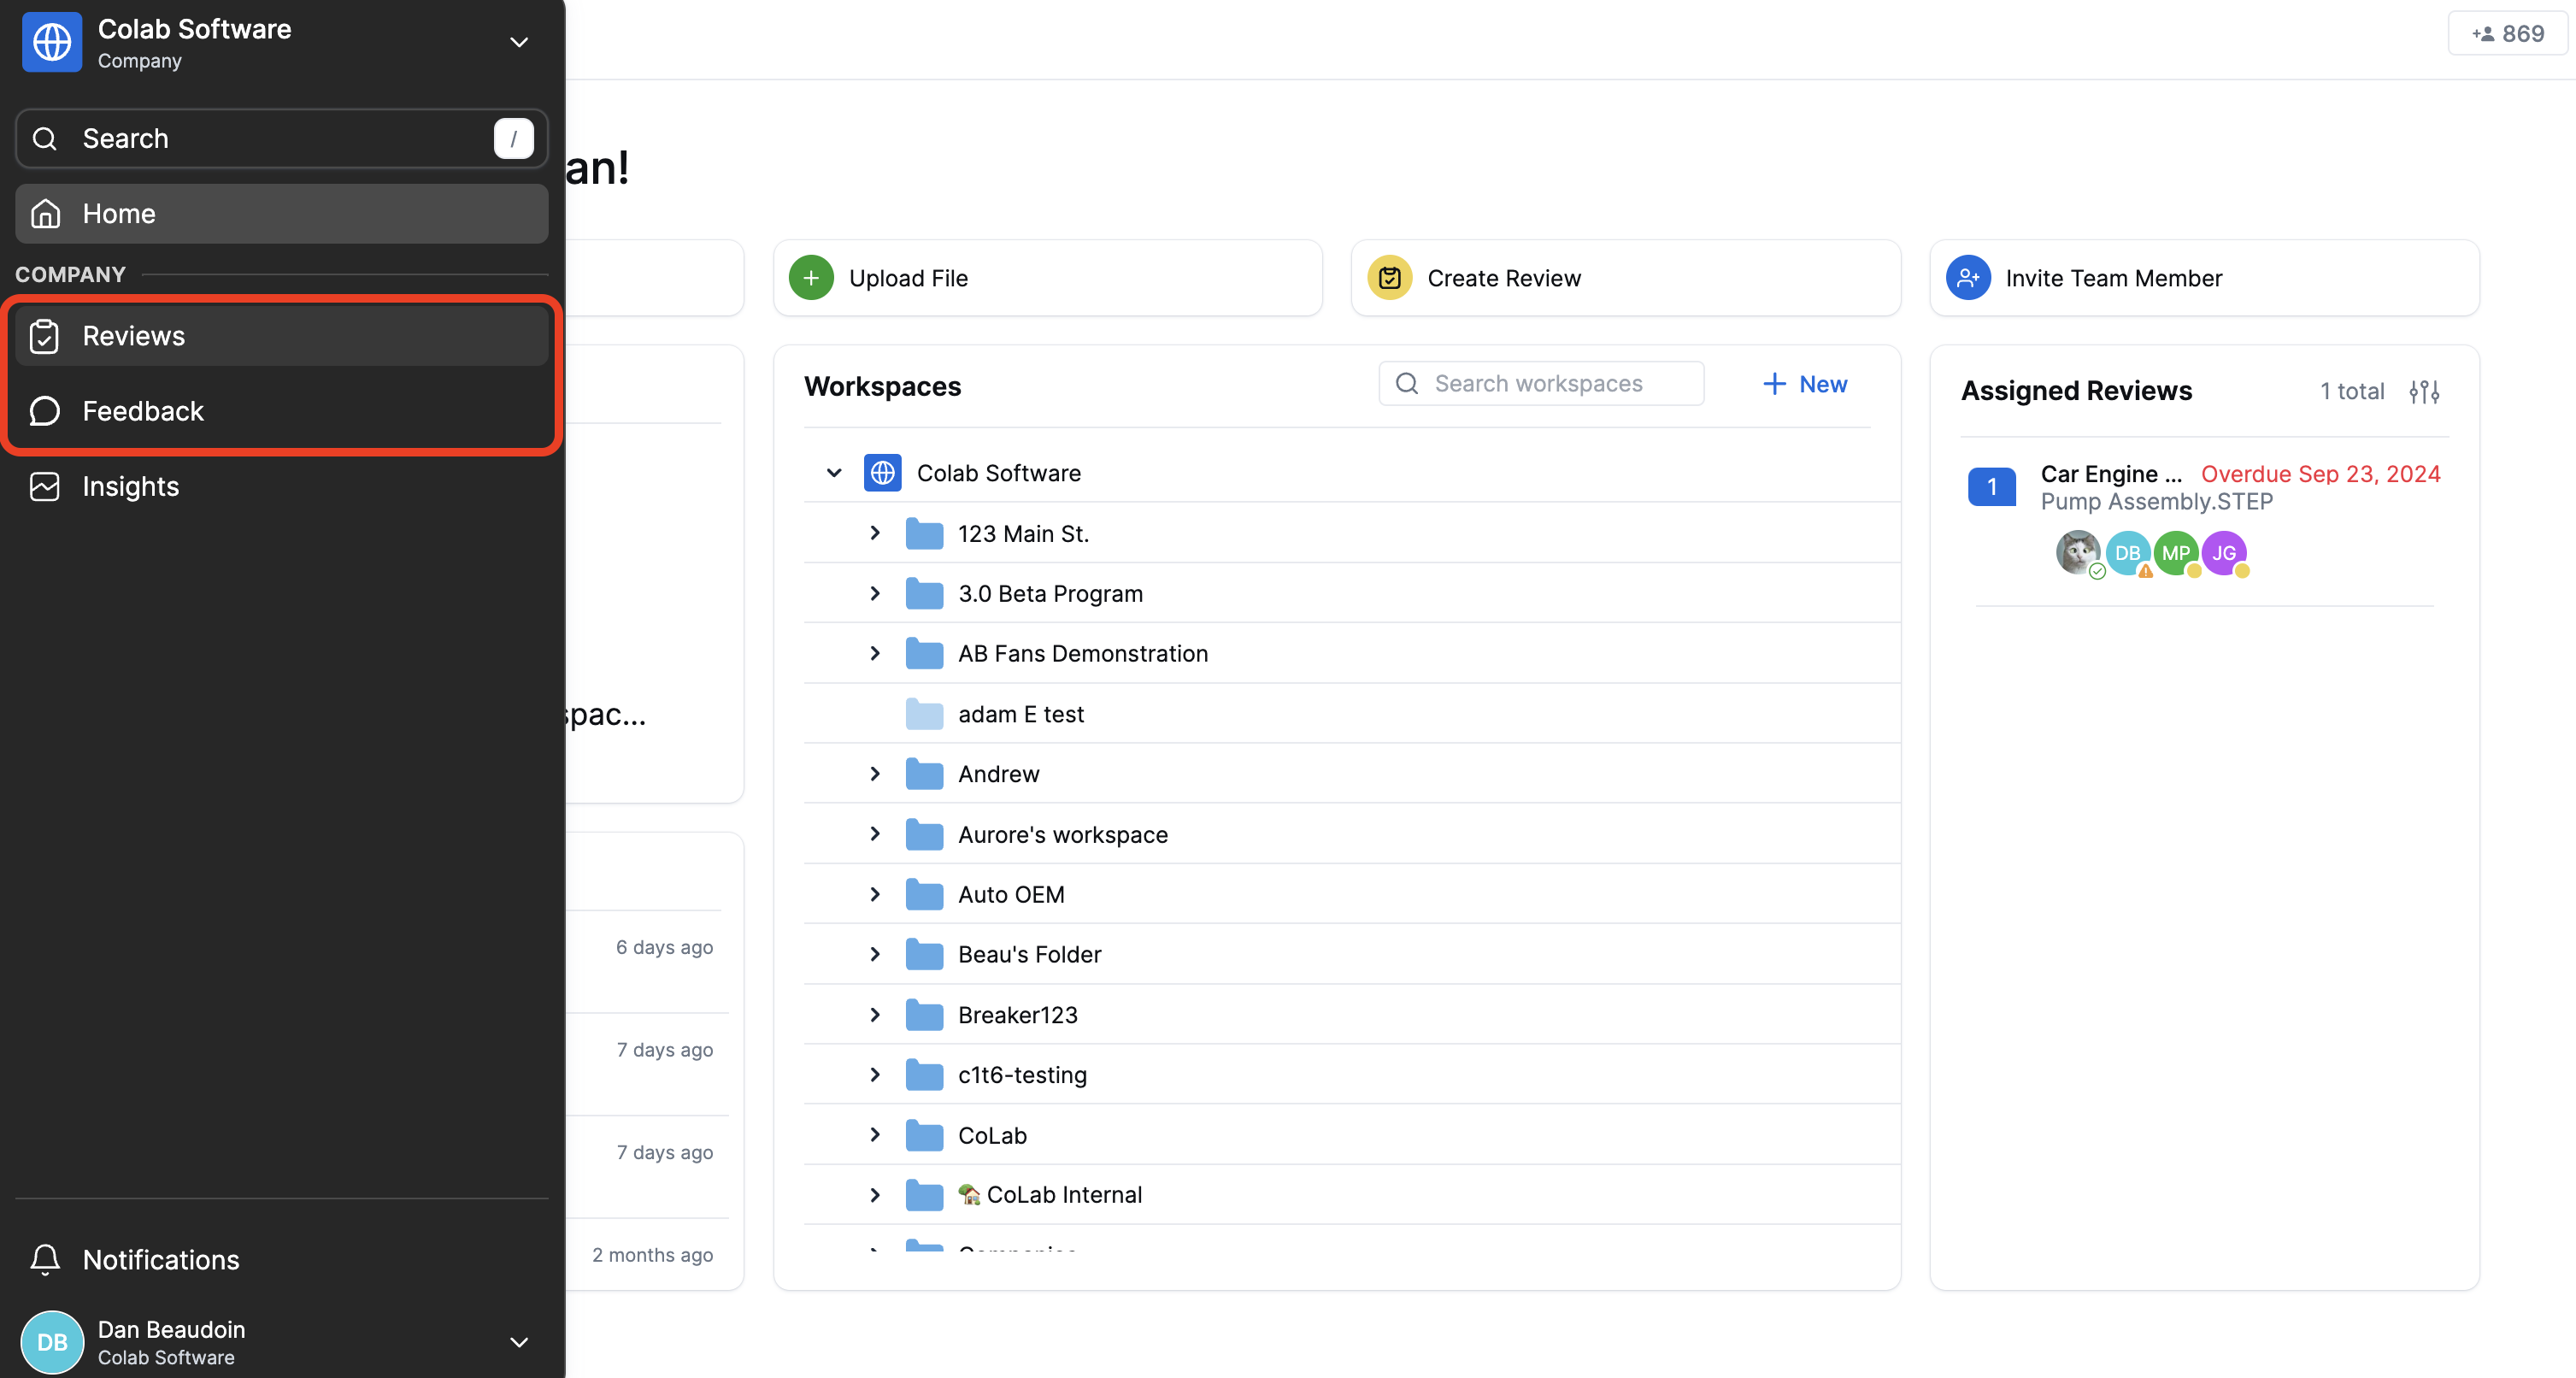Click the Home house icon
Viewport: 2576px width, 1378px height.
[x=45, y=213]
